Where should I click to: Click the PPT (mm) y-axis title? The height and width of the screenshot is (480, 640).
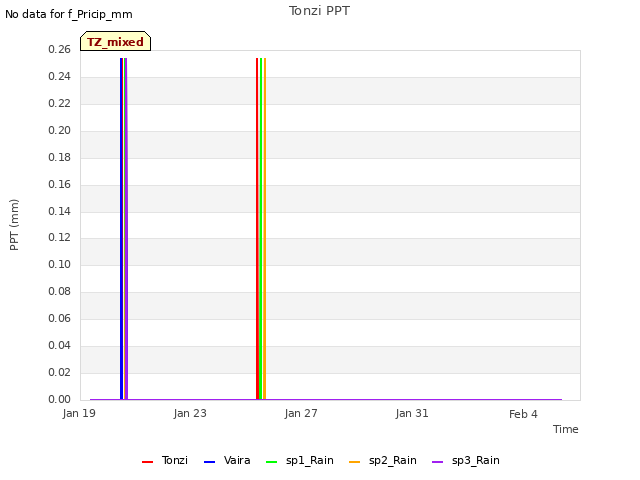14,225
